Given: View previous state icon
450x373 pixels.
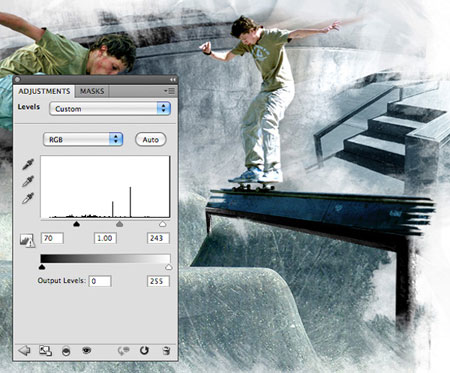Looking at the screenshot, I should (x=123, y=351).
